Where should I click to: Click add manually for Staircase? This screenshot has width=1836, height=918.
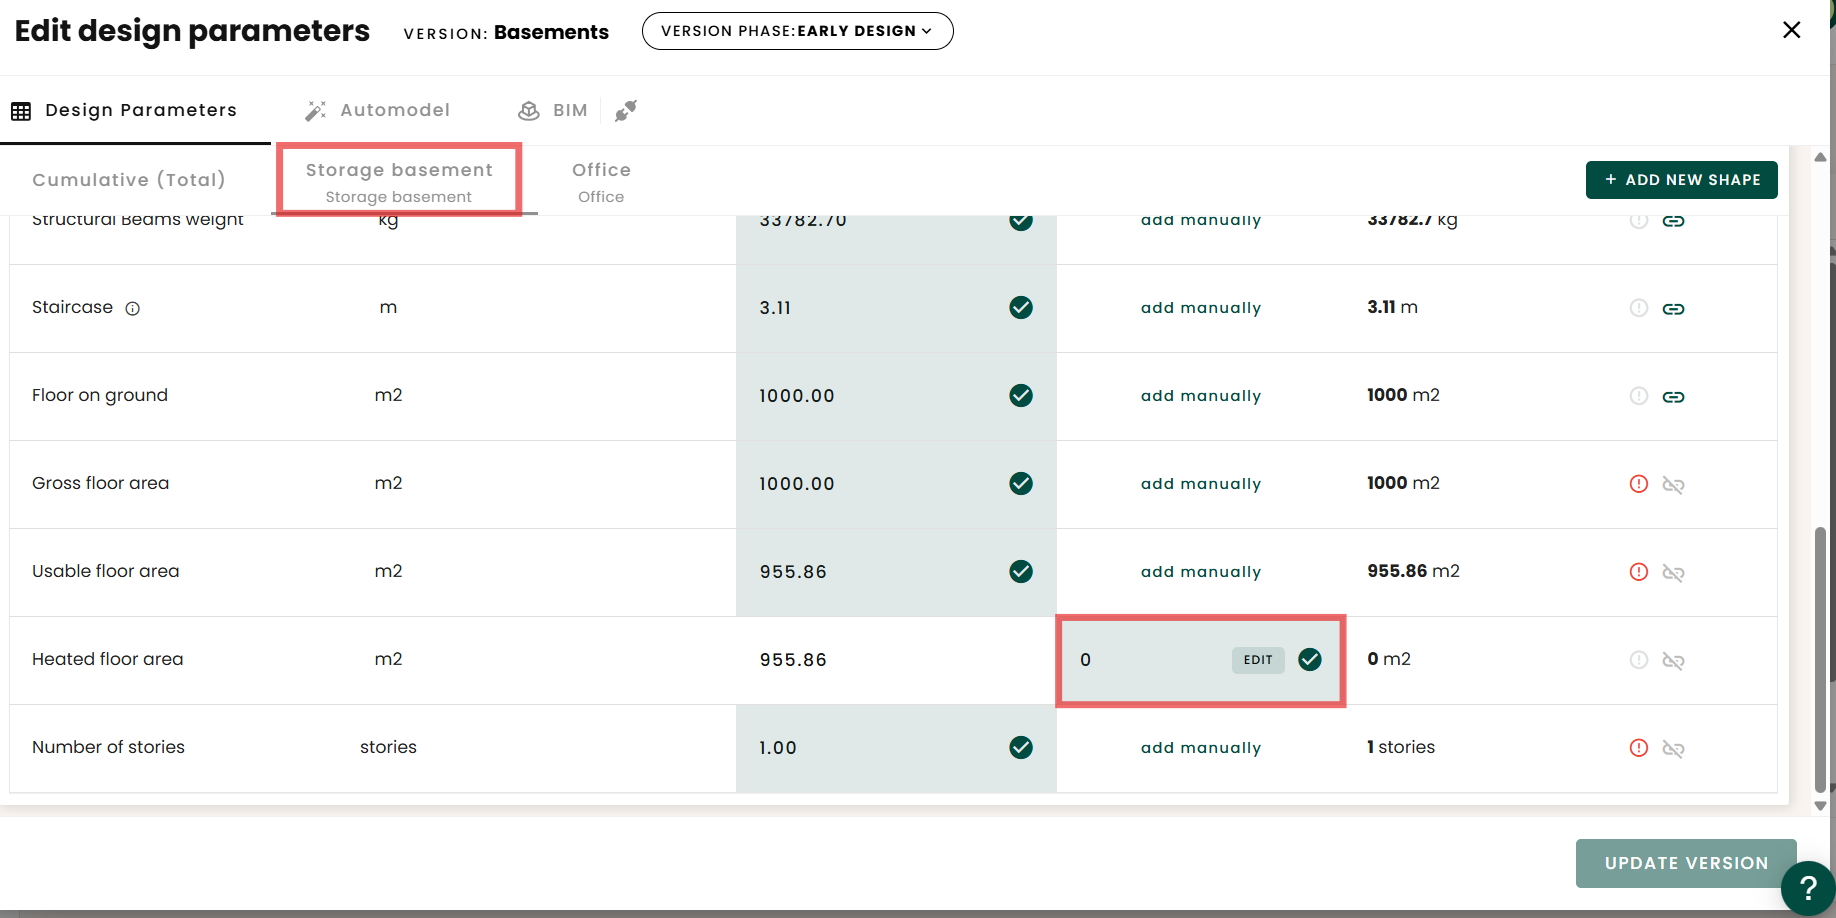(x=1201, y=308)
